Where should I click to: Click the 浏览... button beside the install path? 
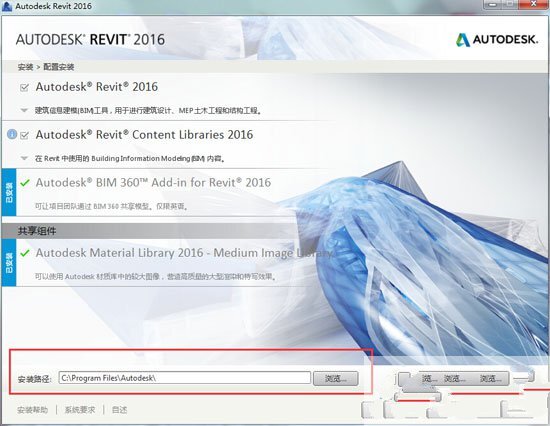pos(336,378)
